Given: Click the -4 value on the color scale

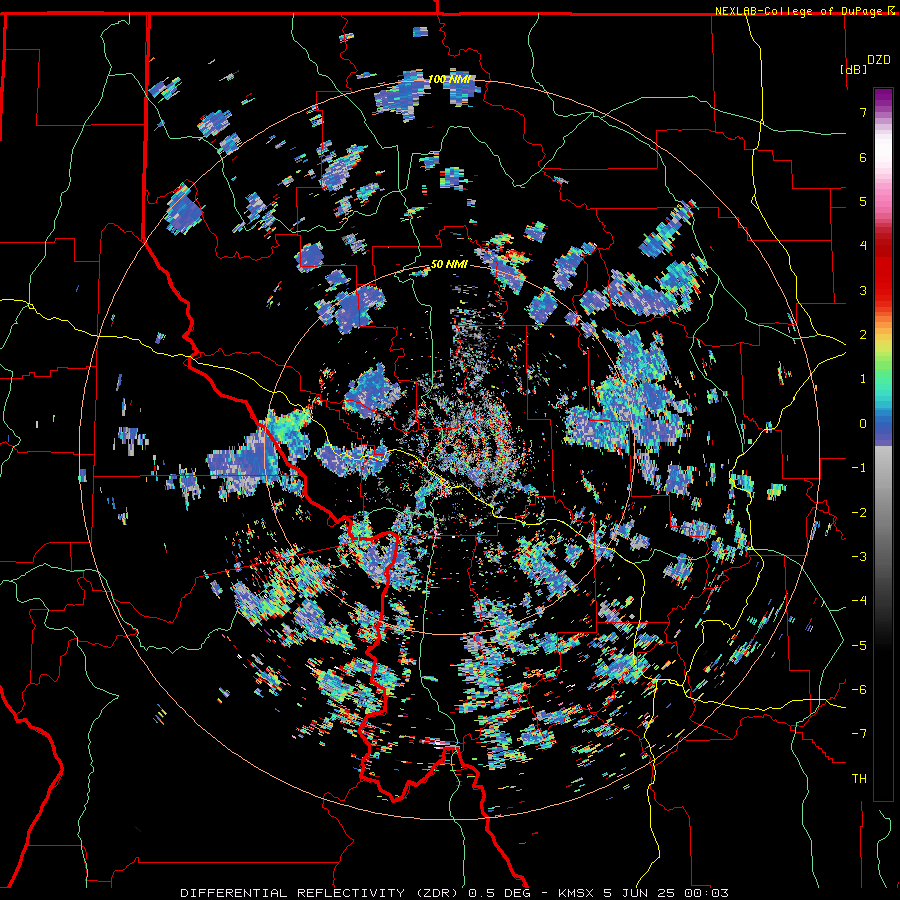Looking at the screenshot, I should tap(859, 601).
